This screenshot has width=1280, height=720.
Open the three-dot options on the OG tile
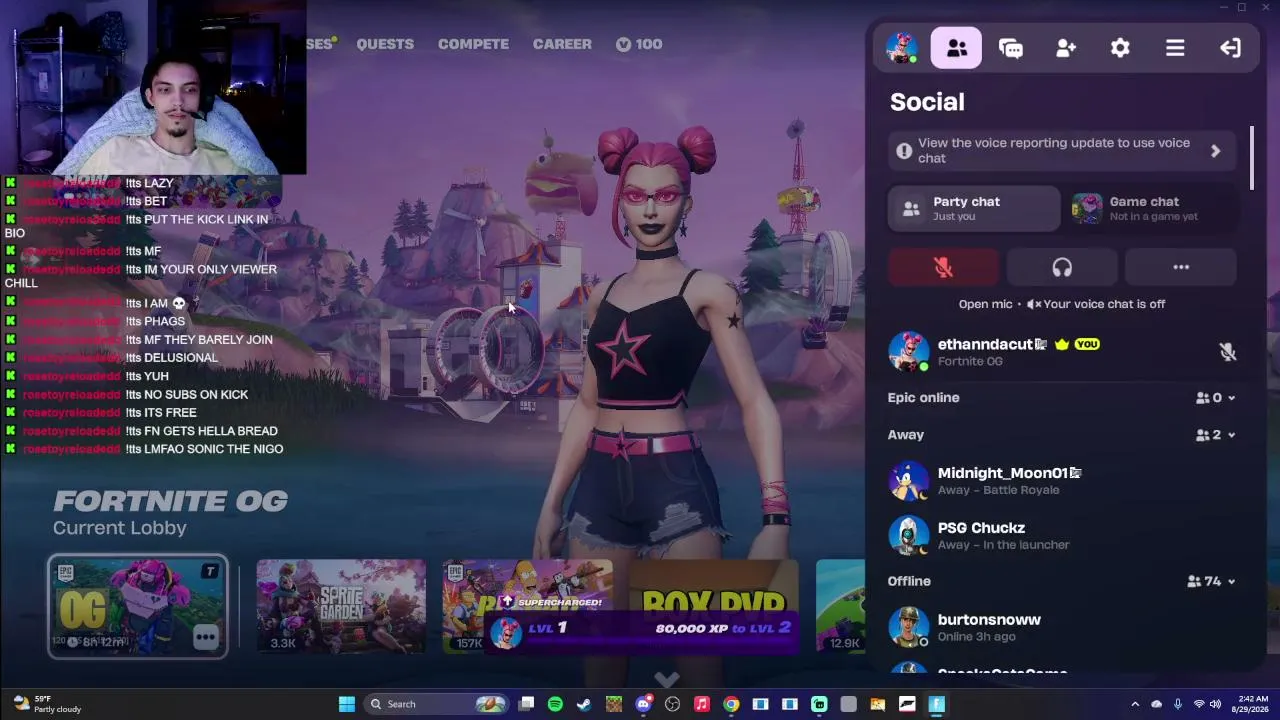[206, 637]
